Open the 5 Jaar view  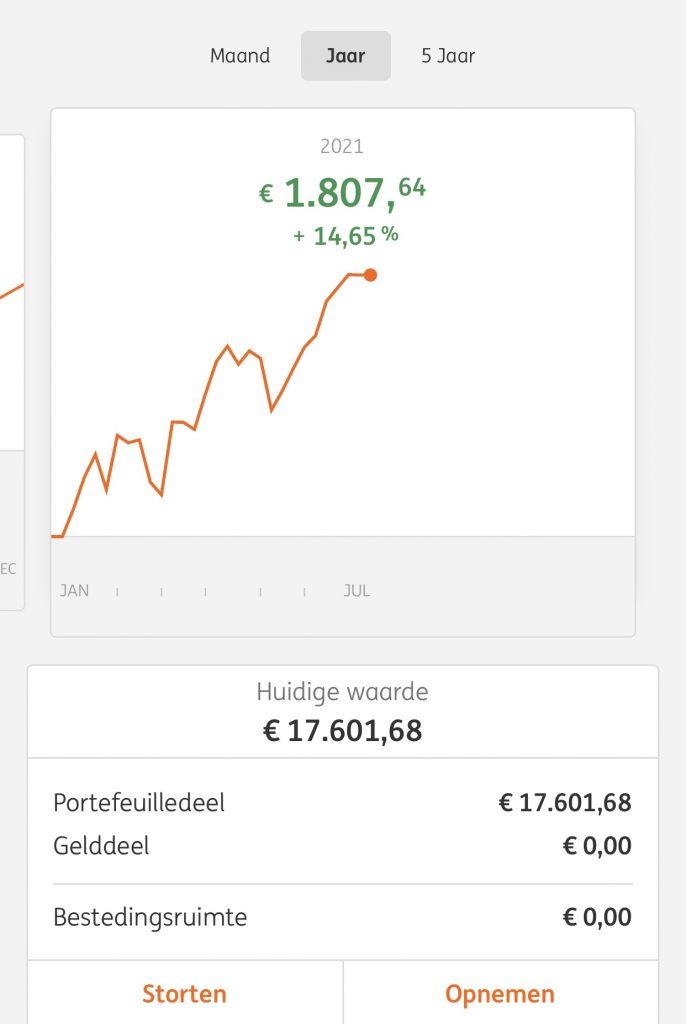tap(448, 56)
